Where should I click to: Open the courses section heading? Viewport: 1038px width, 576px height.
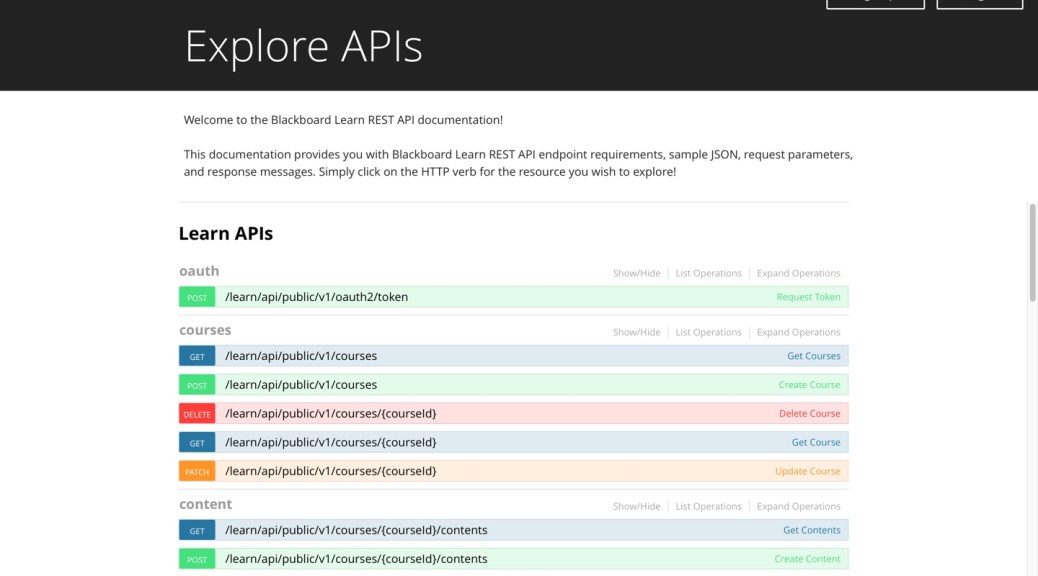pos(205,330)
